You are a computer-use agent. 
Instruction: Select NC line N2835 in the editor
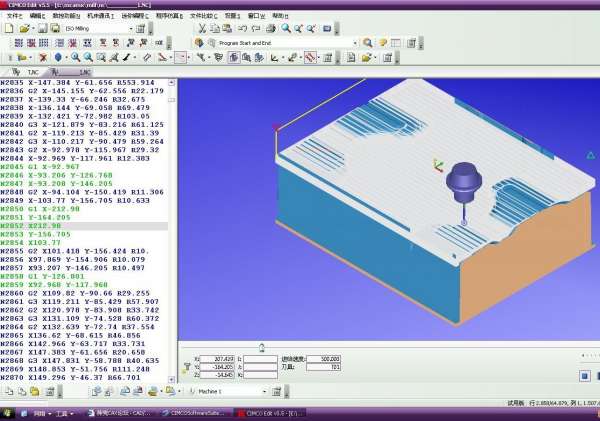pyautogui.click(x=77, y=83)
